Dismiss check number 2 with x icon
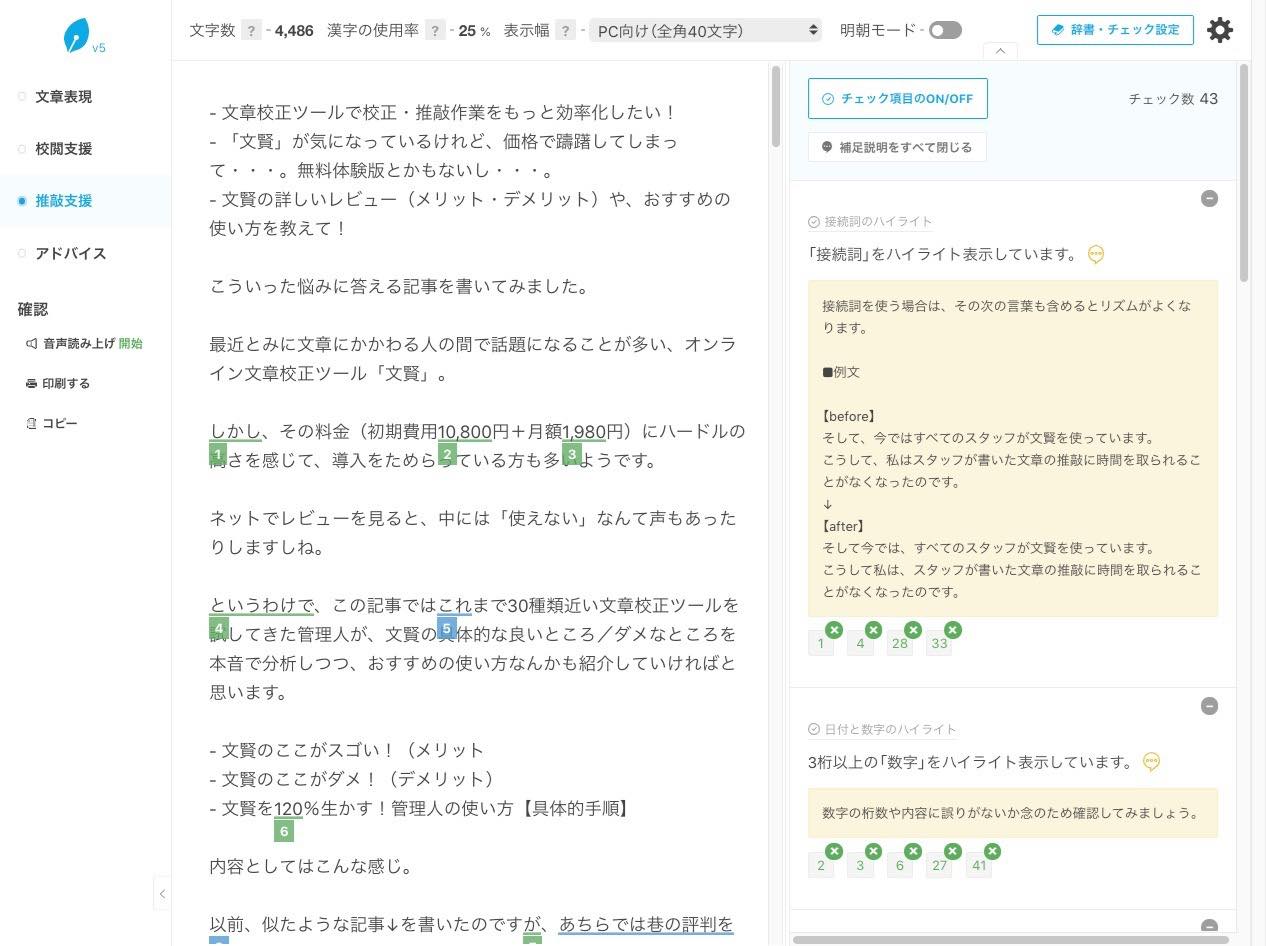 (x=834, y=852)
